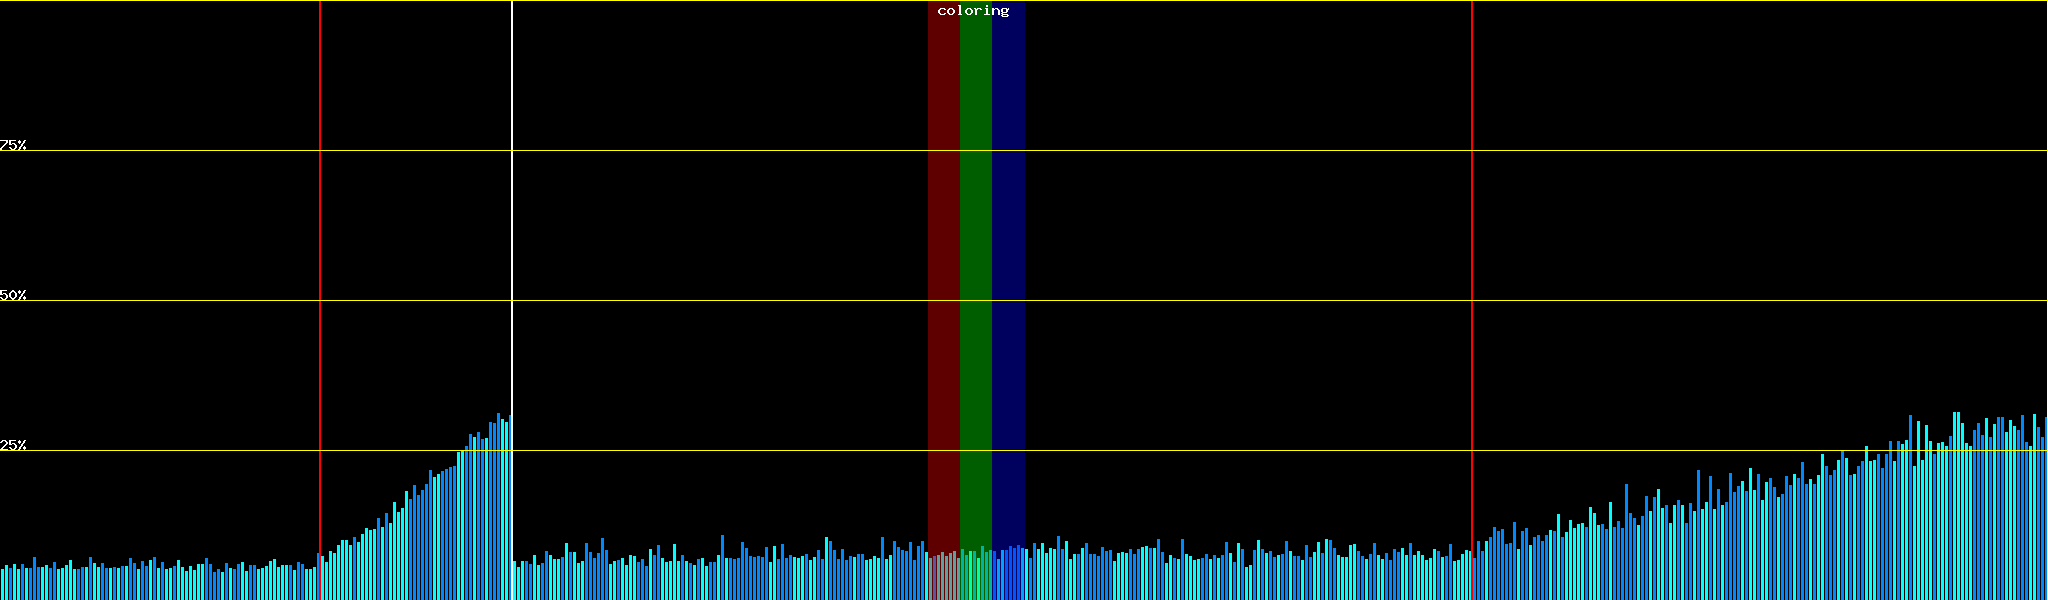
Task: Click the yellow 50% horizontal gridline
Action: coord(1200,301)
